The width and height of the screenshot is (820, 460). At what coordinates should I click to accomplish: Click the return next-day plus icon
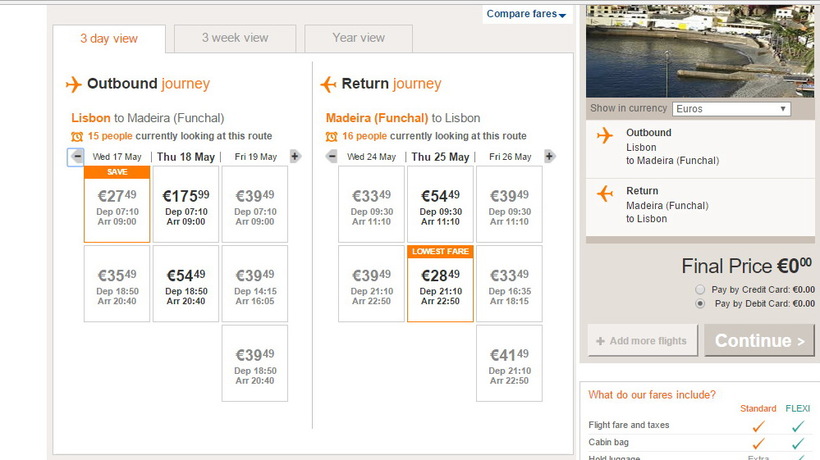pos(549,156)
